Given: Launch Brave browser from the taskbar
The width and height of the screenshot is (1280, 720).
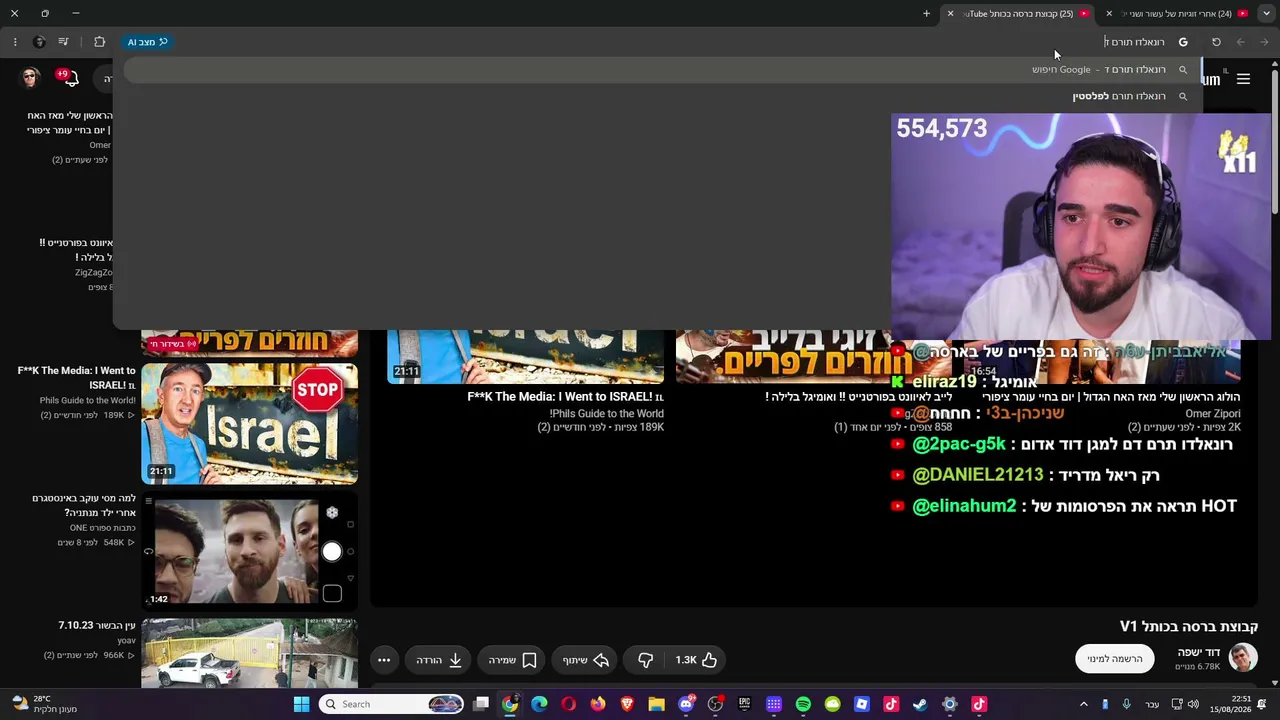Looking at the screenshot, I should click(627, 704).
